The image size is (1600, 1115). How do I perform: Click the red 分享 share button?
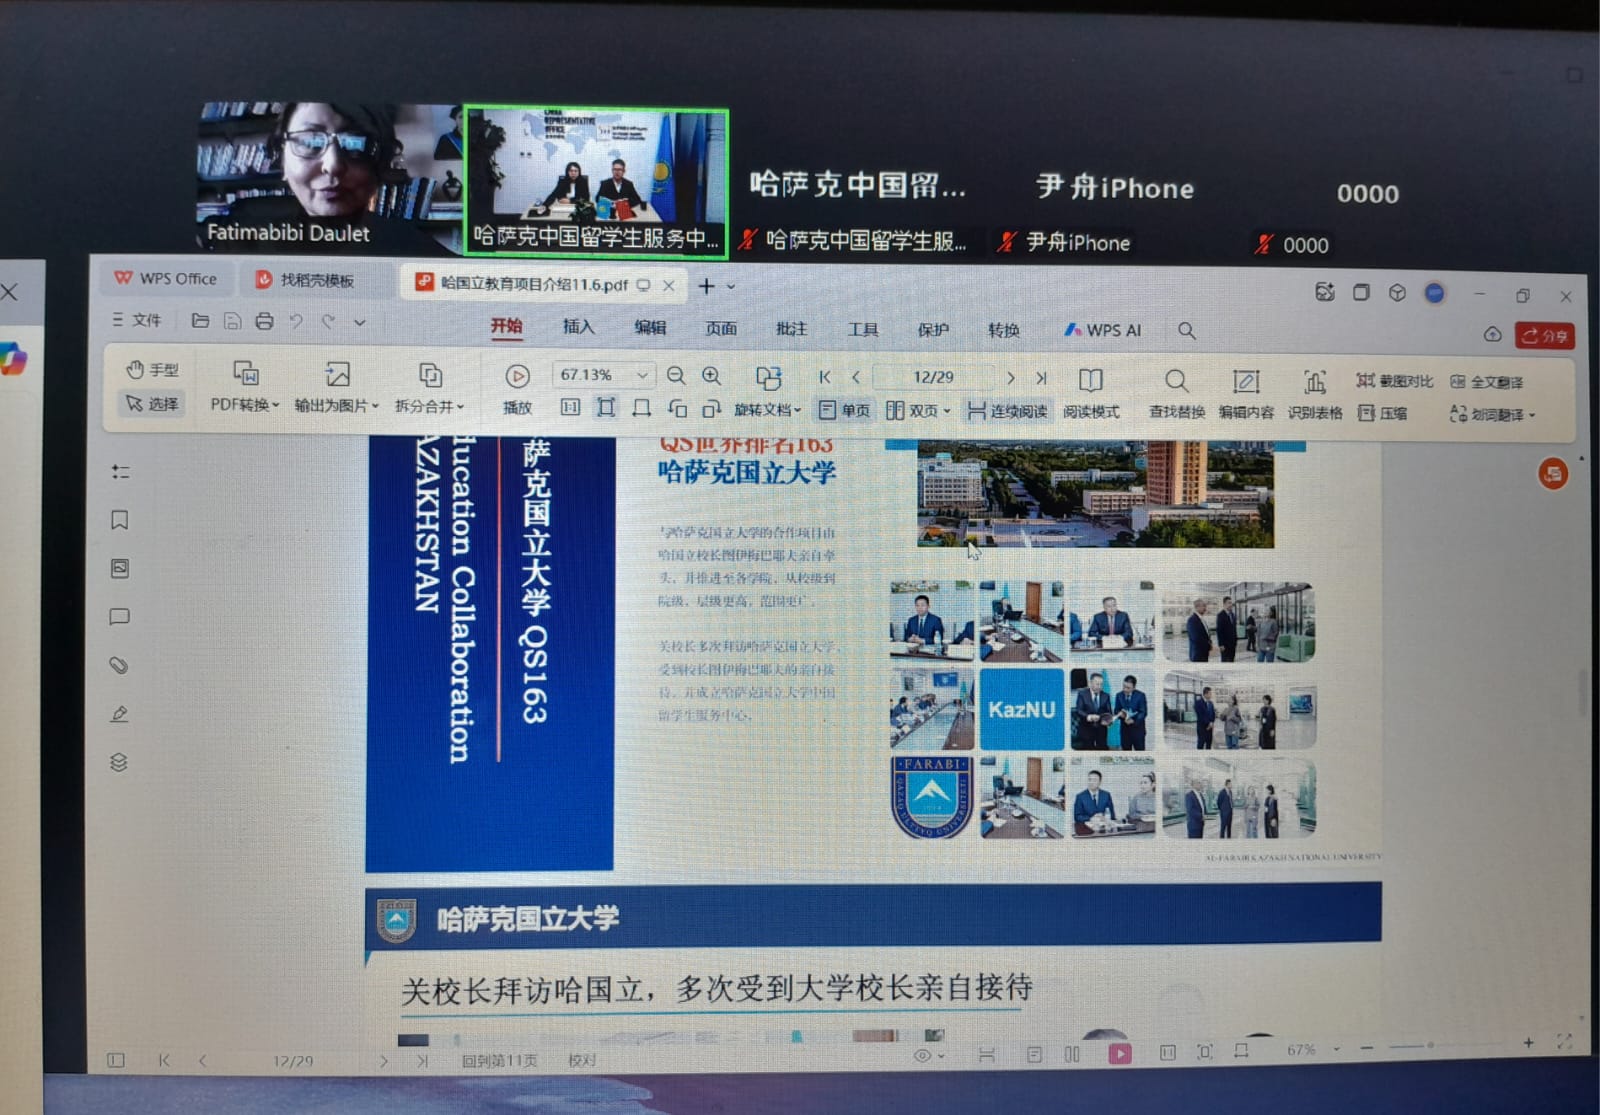[1544, 336]
